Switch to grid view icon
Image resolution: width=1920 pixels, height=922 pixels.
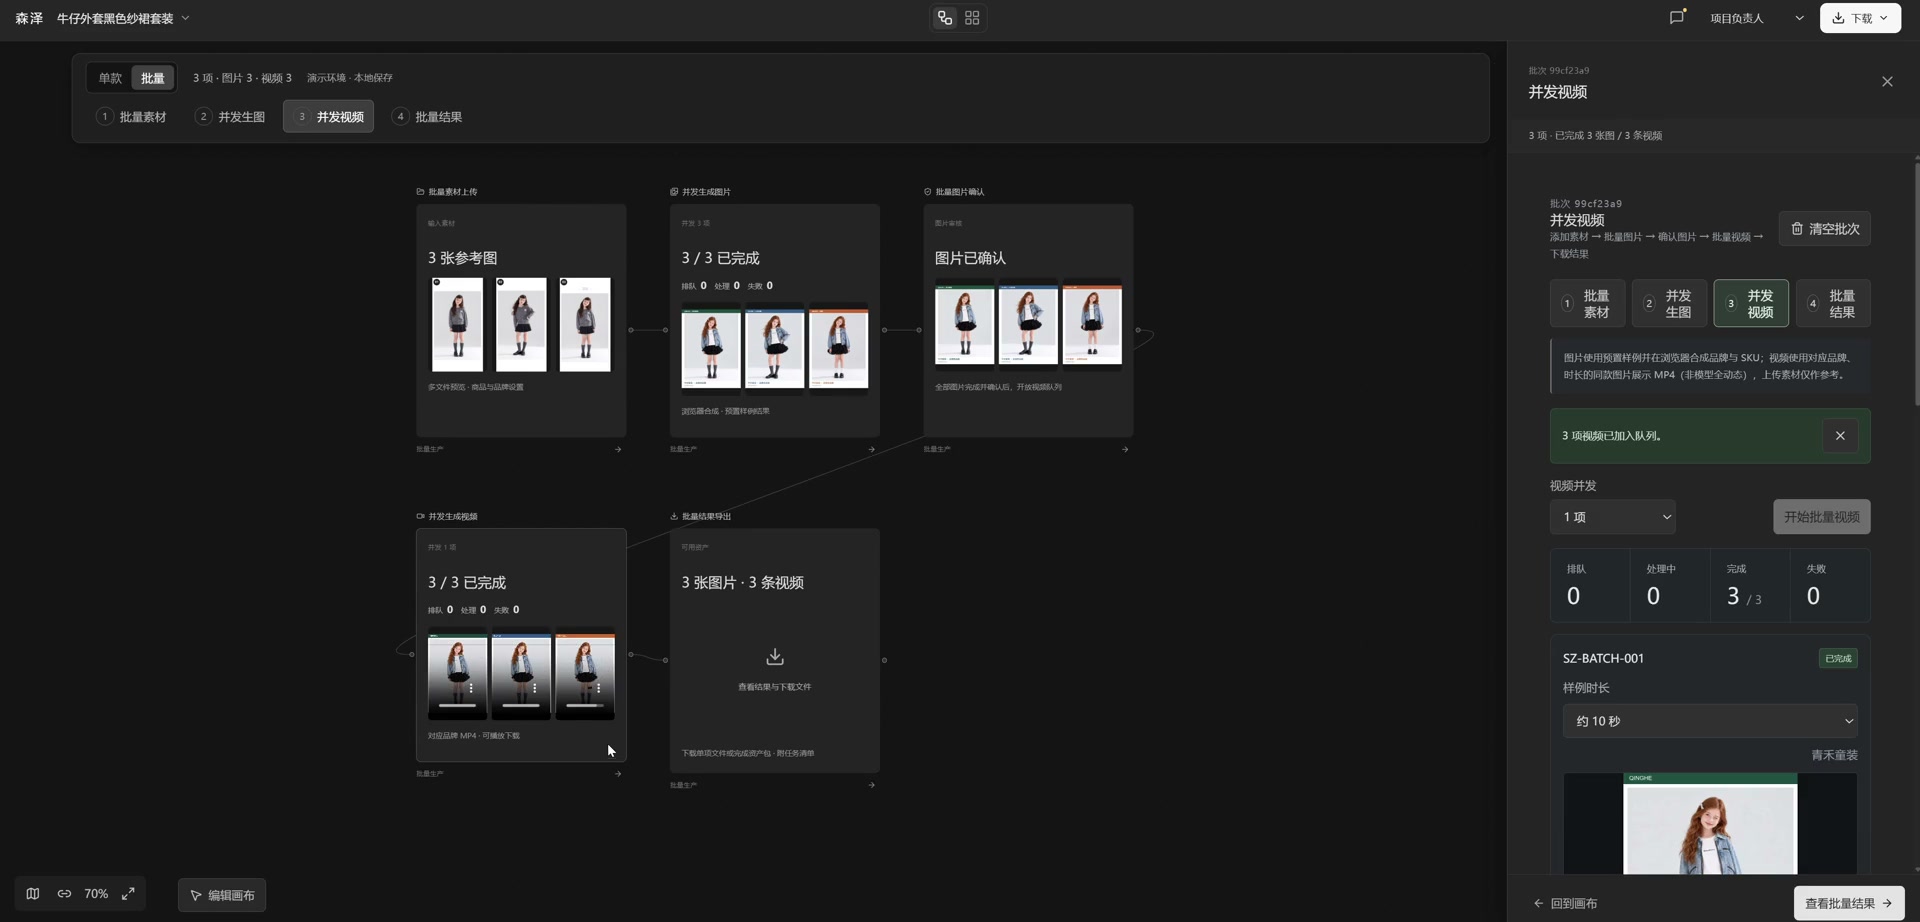click(x=972, y=18)
